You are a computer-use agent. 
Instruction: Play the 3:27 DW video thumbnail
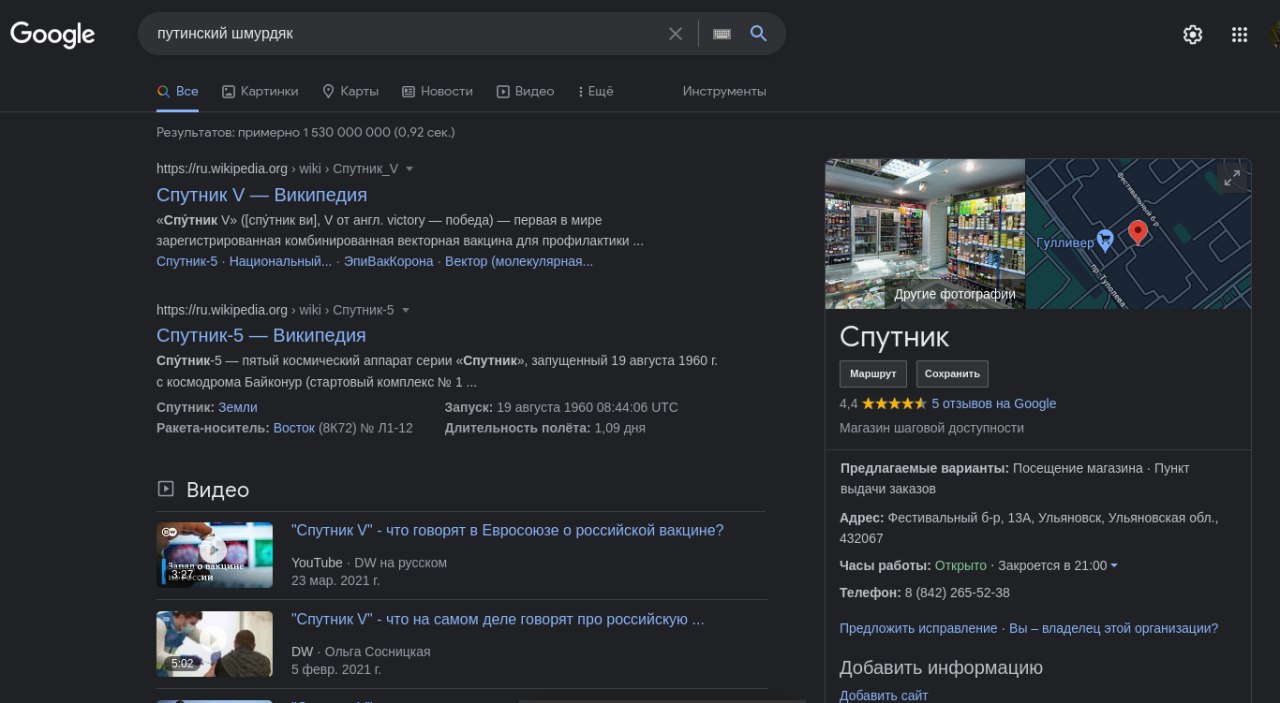point(214,555)
